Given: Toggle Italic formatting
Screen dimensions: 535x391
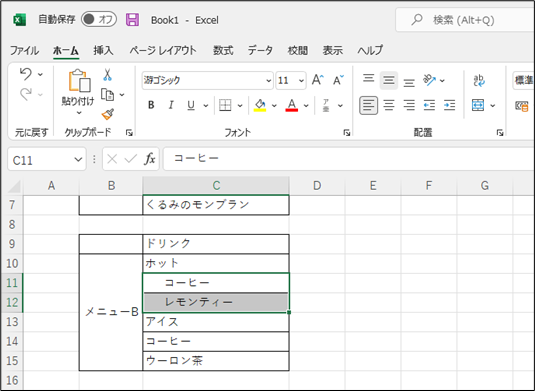Looking at the screenshot, I should point(171,105).
